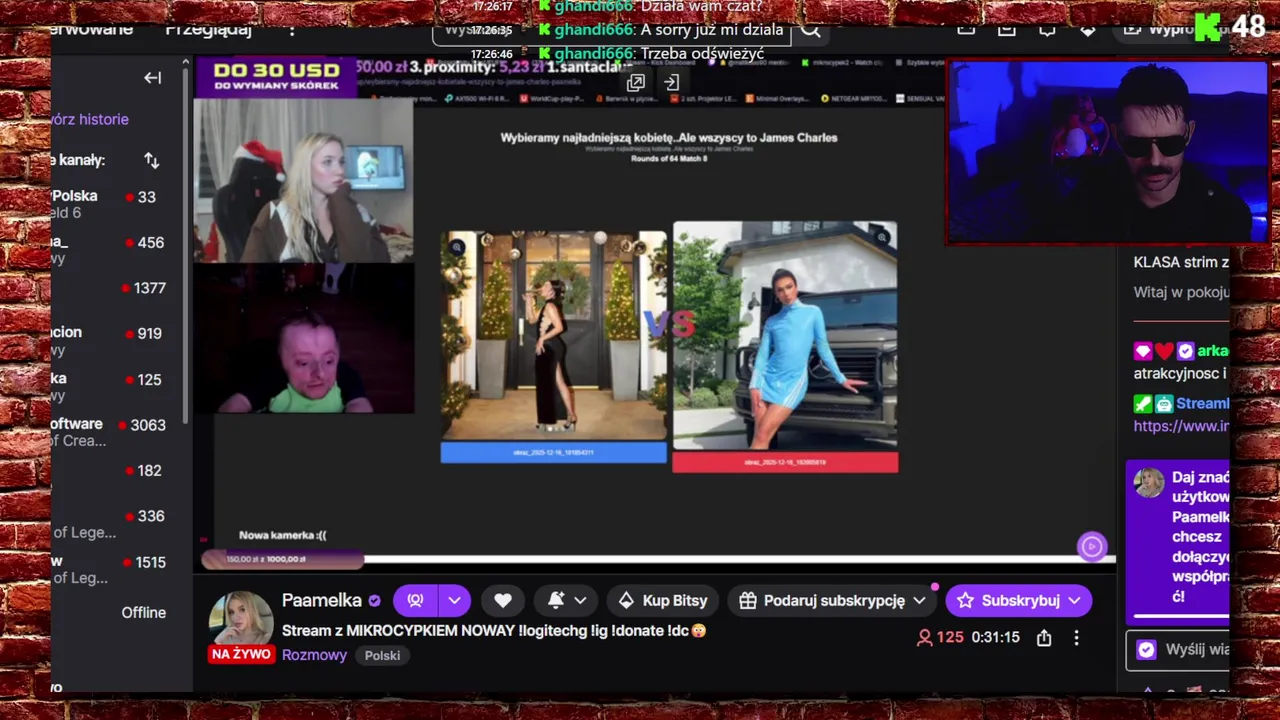Click the theatre mode exit arrow icon
This screenshot has height=720, width=1280.
tap(671, 83)
